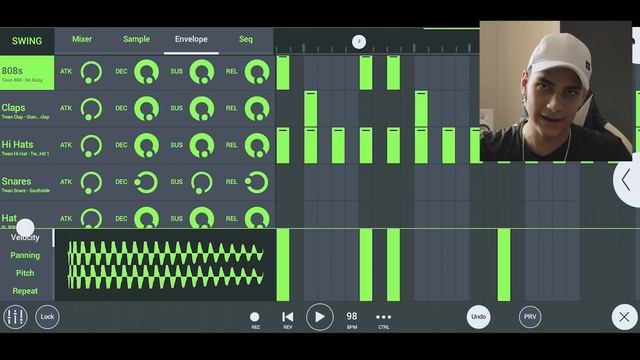
Task: Expand the side panel arrow on the right
Action: pos(627,180)
